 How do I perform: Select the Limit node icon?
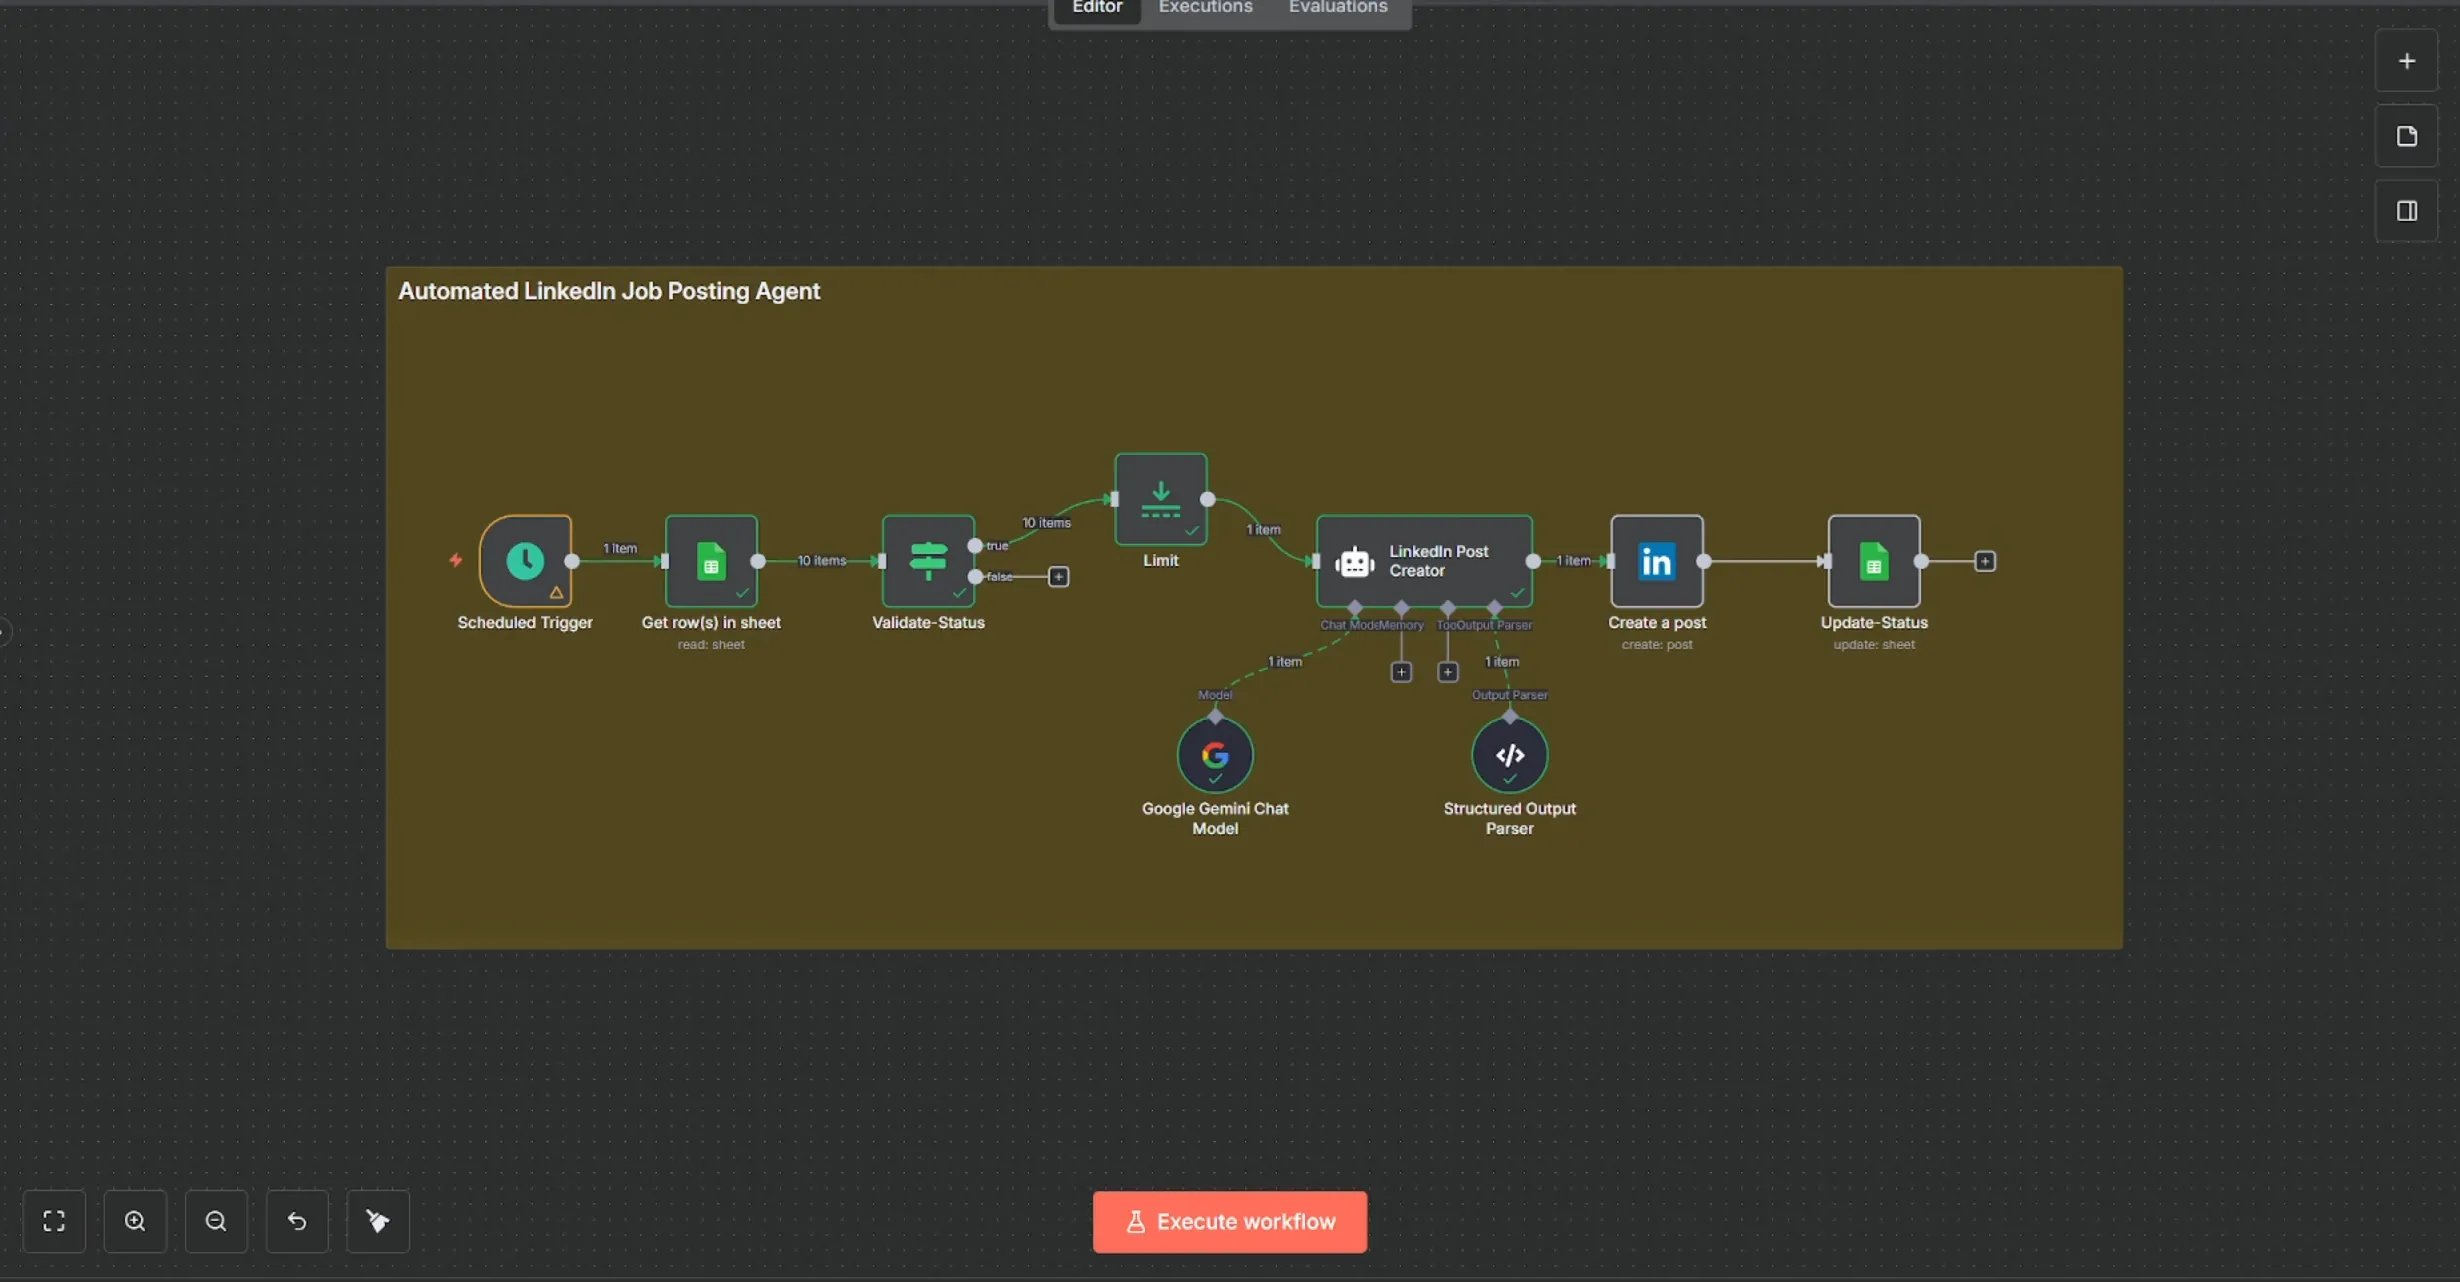(x=1161, y=499)
